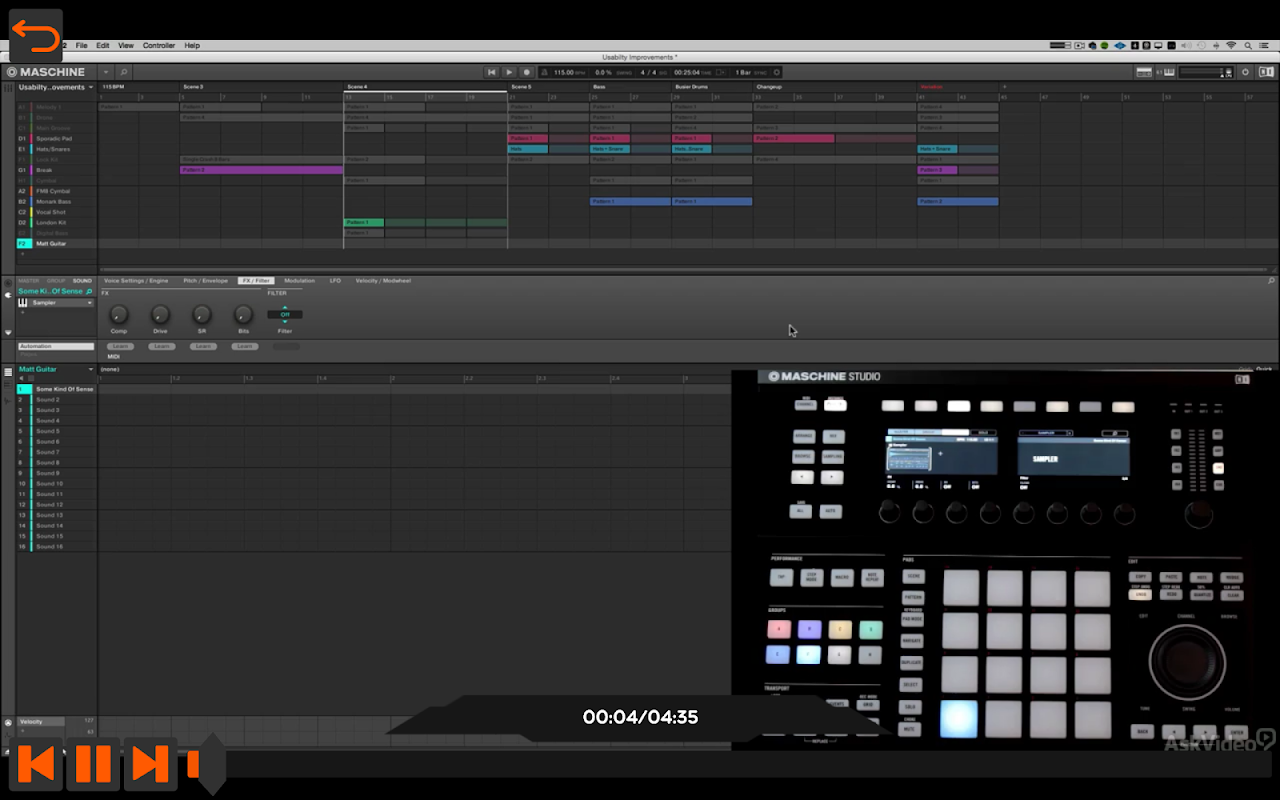Open the Controller menu
The width and height of the screenshot is (1280, 800).
[x=158, y=45]
